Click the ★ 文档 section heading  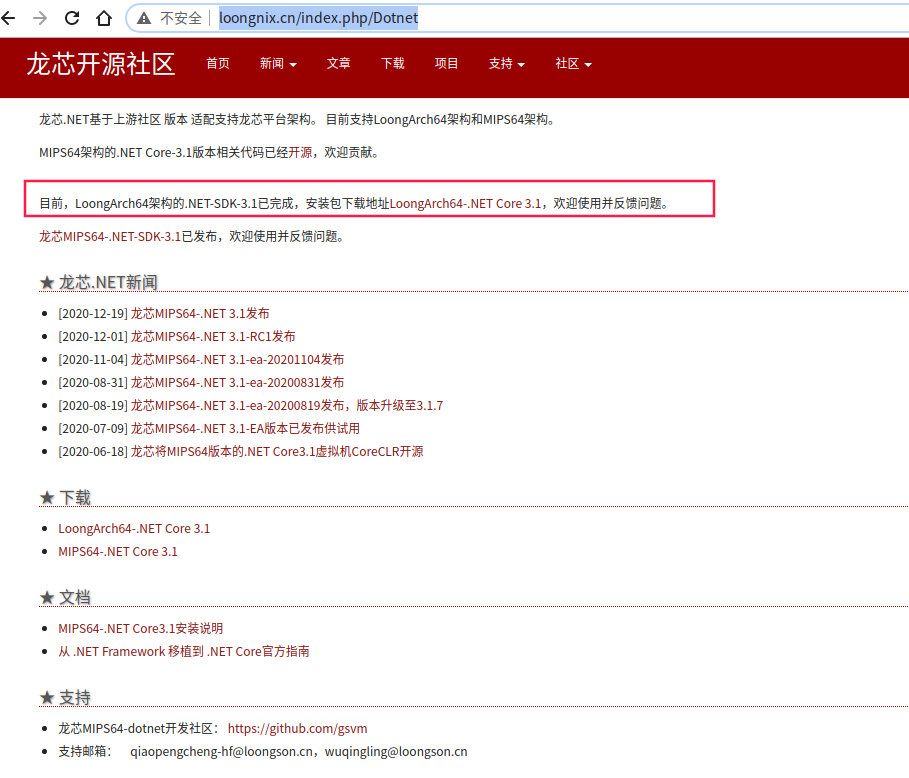coord(65,597)
